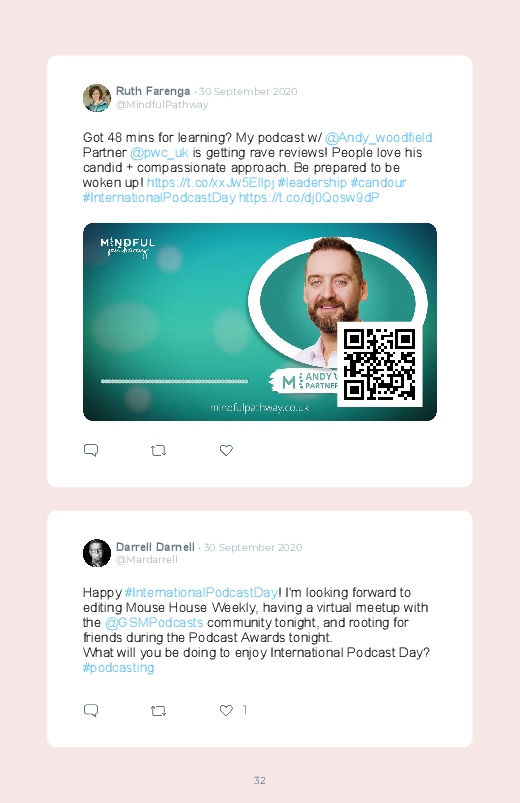Image resolution: width=520 pixels, height=803 pixels.
Task: Click the @GSMPodcasts mention
Action: (154, 623)
